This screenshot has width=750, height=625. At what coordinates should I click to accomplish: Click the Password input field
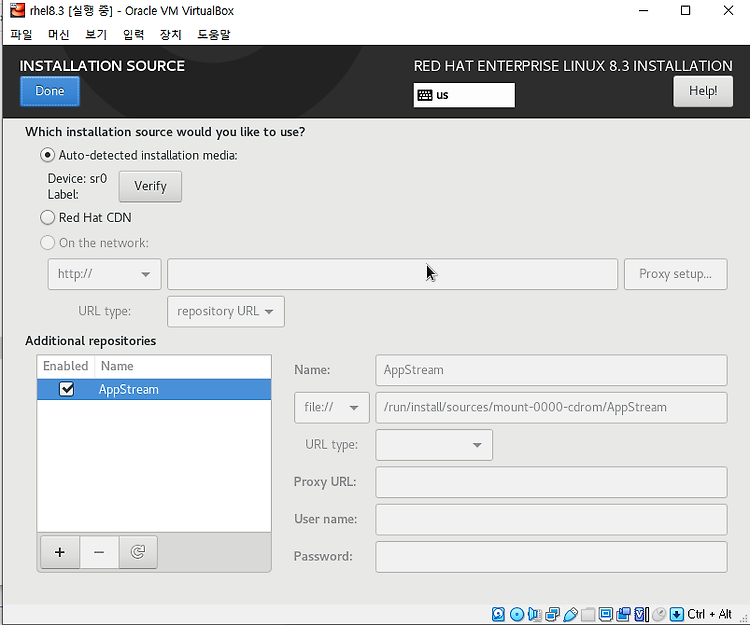point(551,557)
